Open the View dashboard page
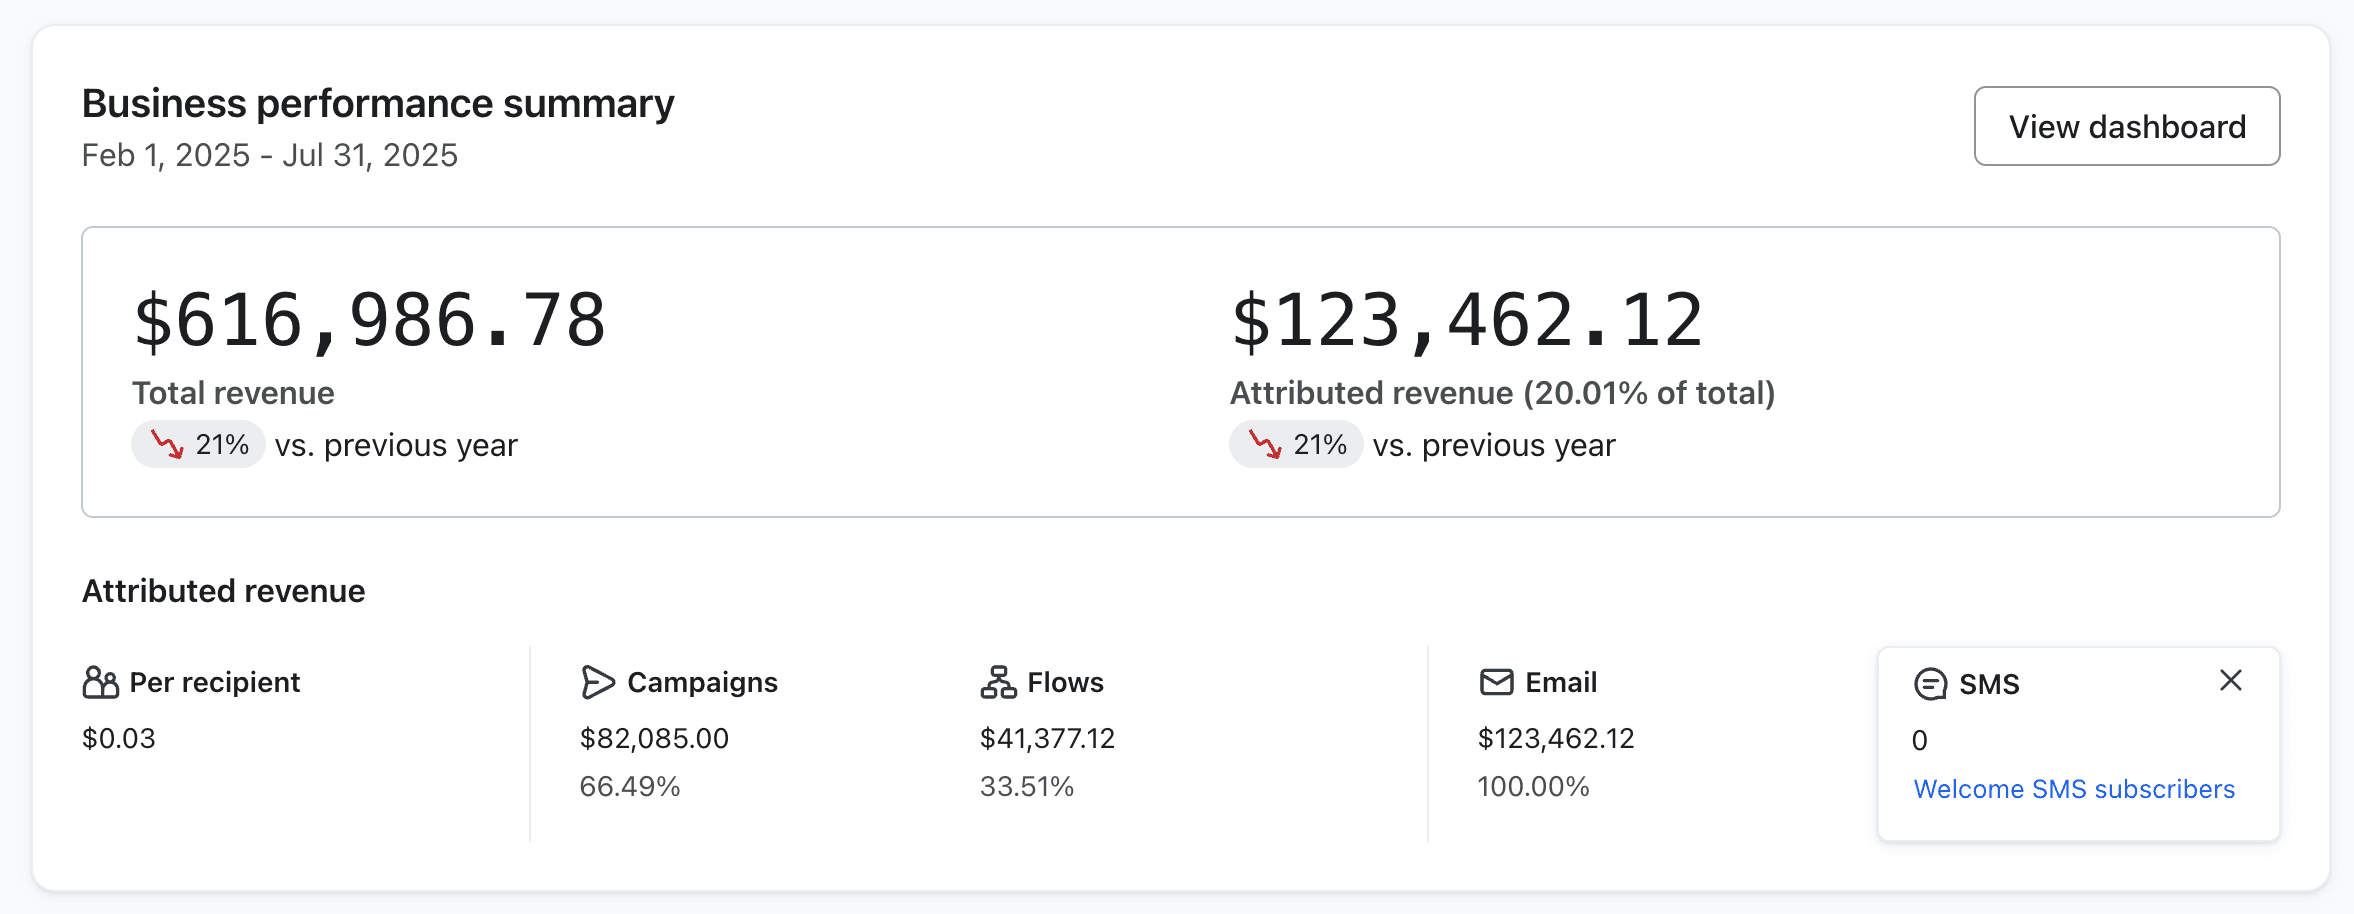 (2126, 126)
